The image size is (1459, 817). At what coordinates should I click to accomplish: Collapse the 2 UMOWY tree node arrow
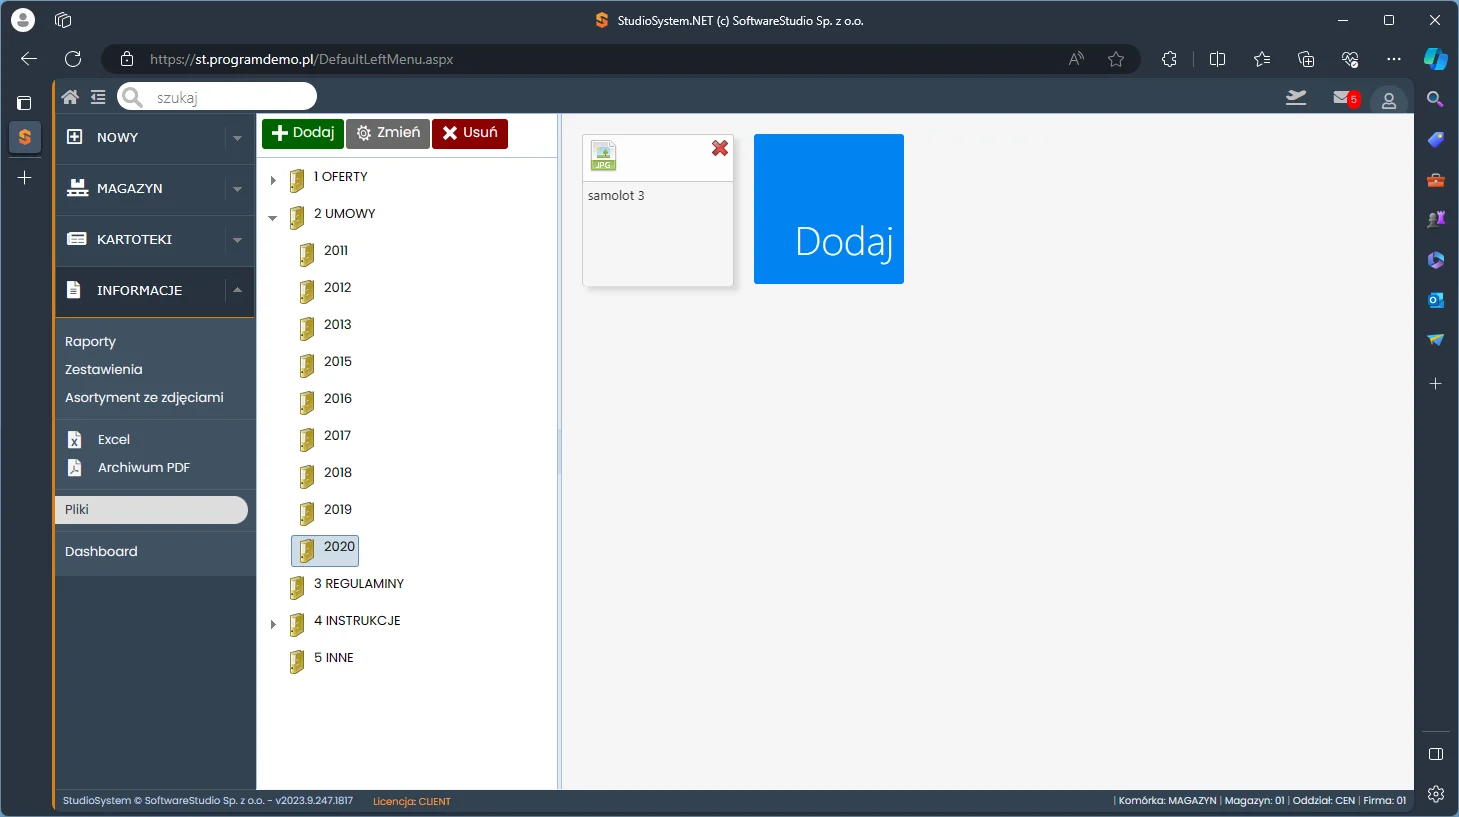[273, 217]
